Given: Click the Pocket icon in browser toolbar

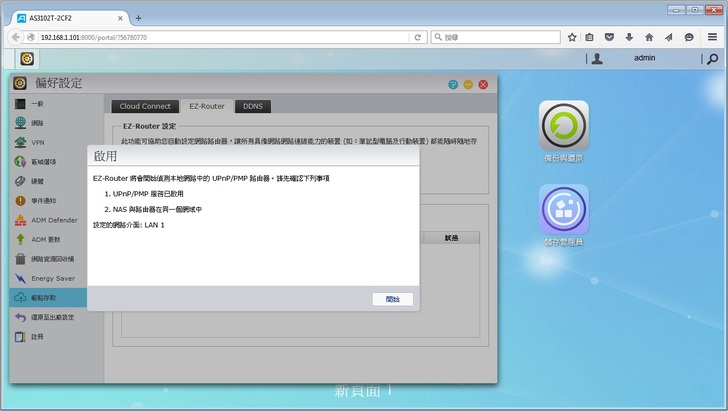Looking at the screenshot, I should [609, 37].
